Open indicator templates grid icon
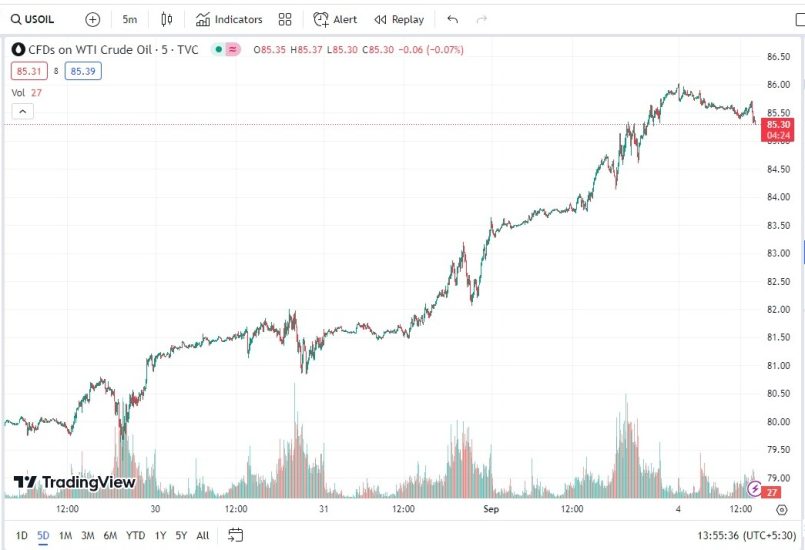Screen dimensions: 805x550 285,19
